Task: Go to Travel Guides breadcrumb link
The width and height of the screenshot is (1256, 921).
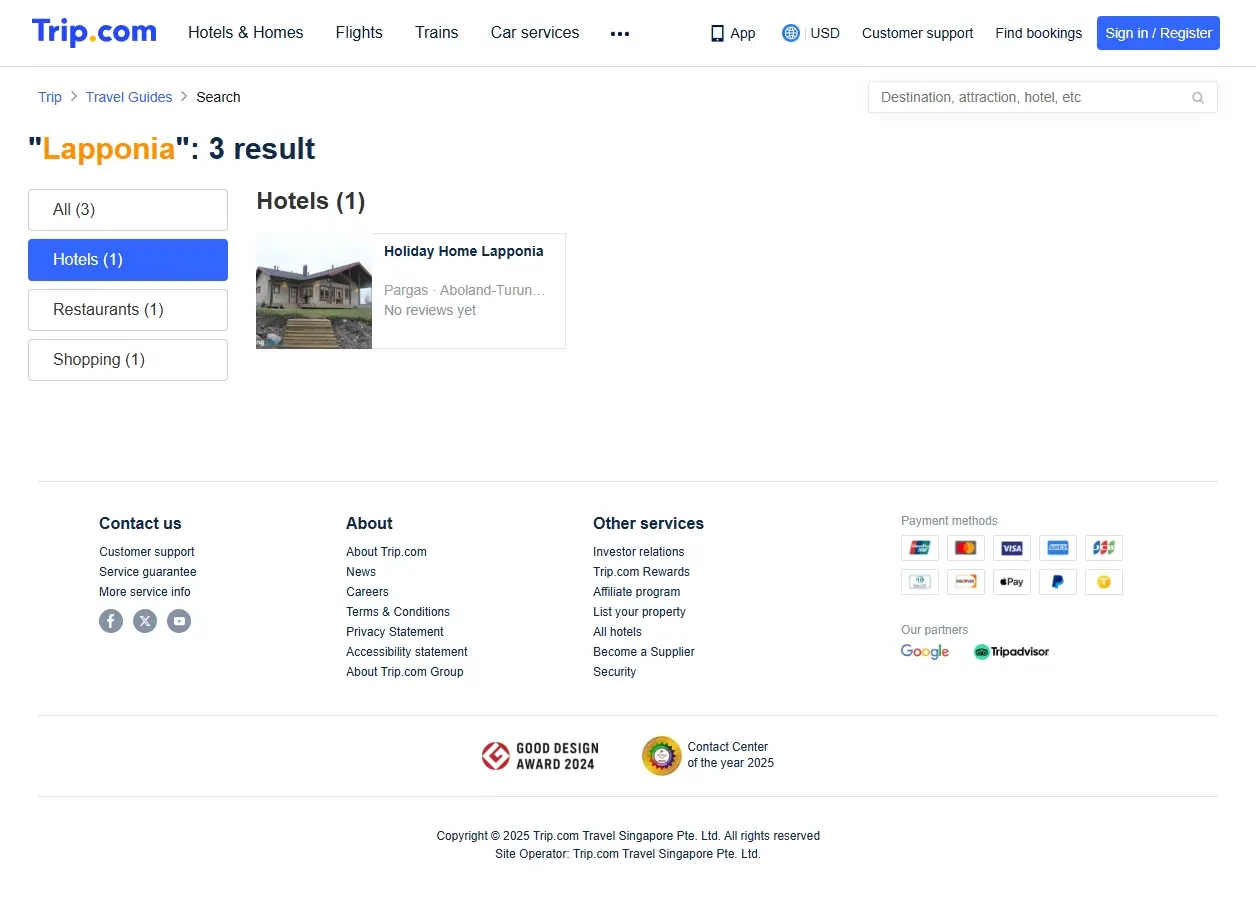Action: [129, 97]
